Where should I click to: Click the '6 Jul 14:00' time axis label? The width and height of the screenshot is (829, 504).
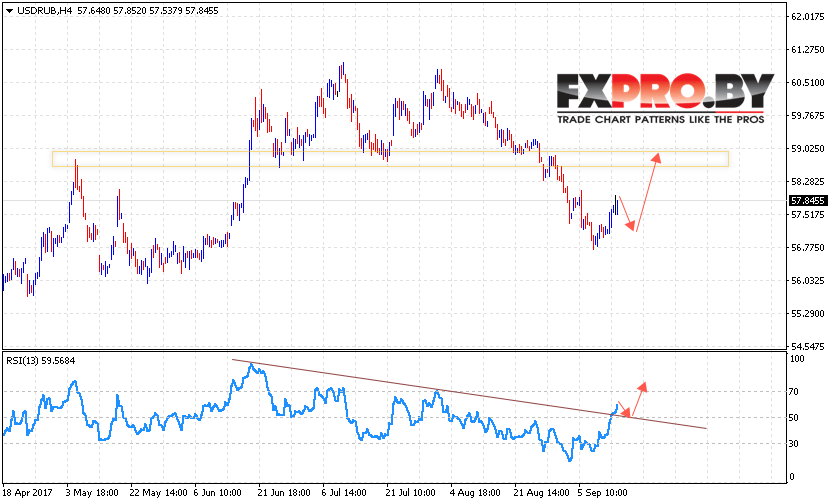click(344, 493)
